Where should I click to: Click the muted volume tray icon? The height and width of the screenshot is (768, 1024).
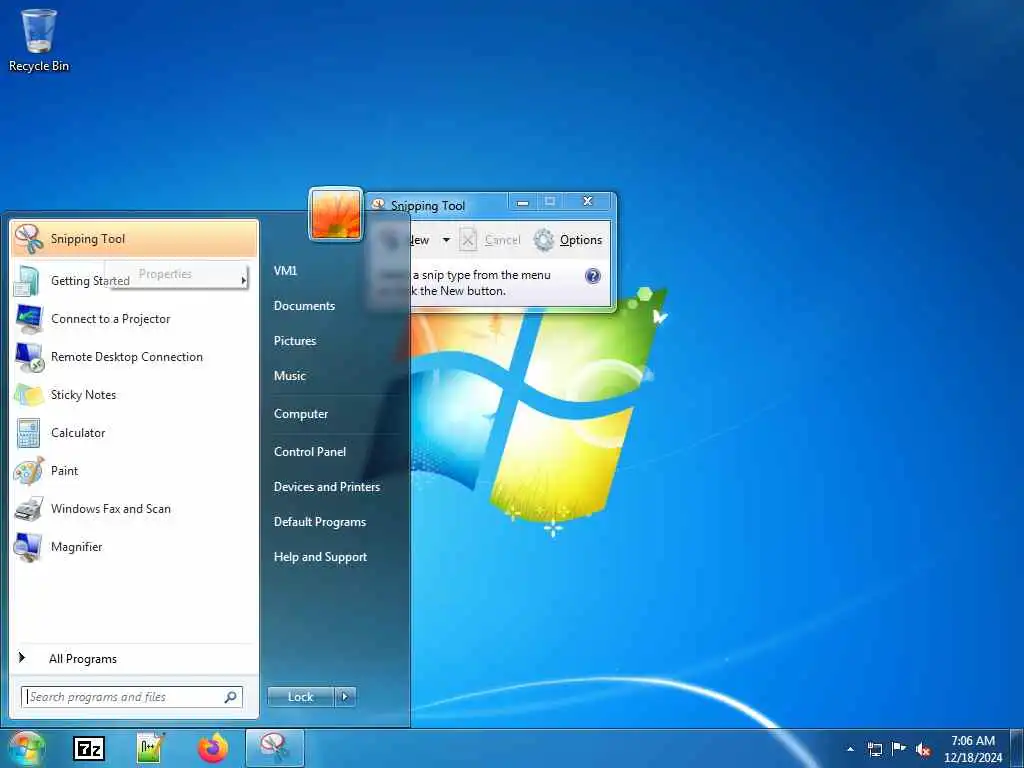[x=923, y=749]
